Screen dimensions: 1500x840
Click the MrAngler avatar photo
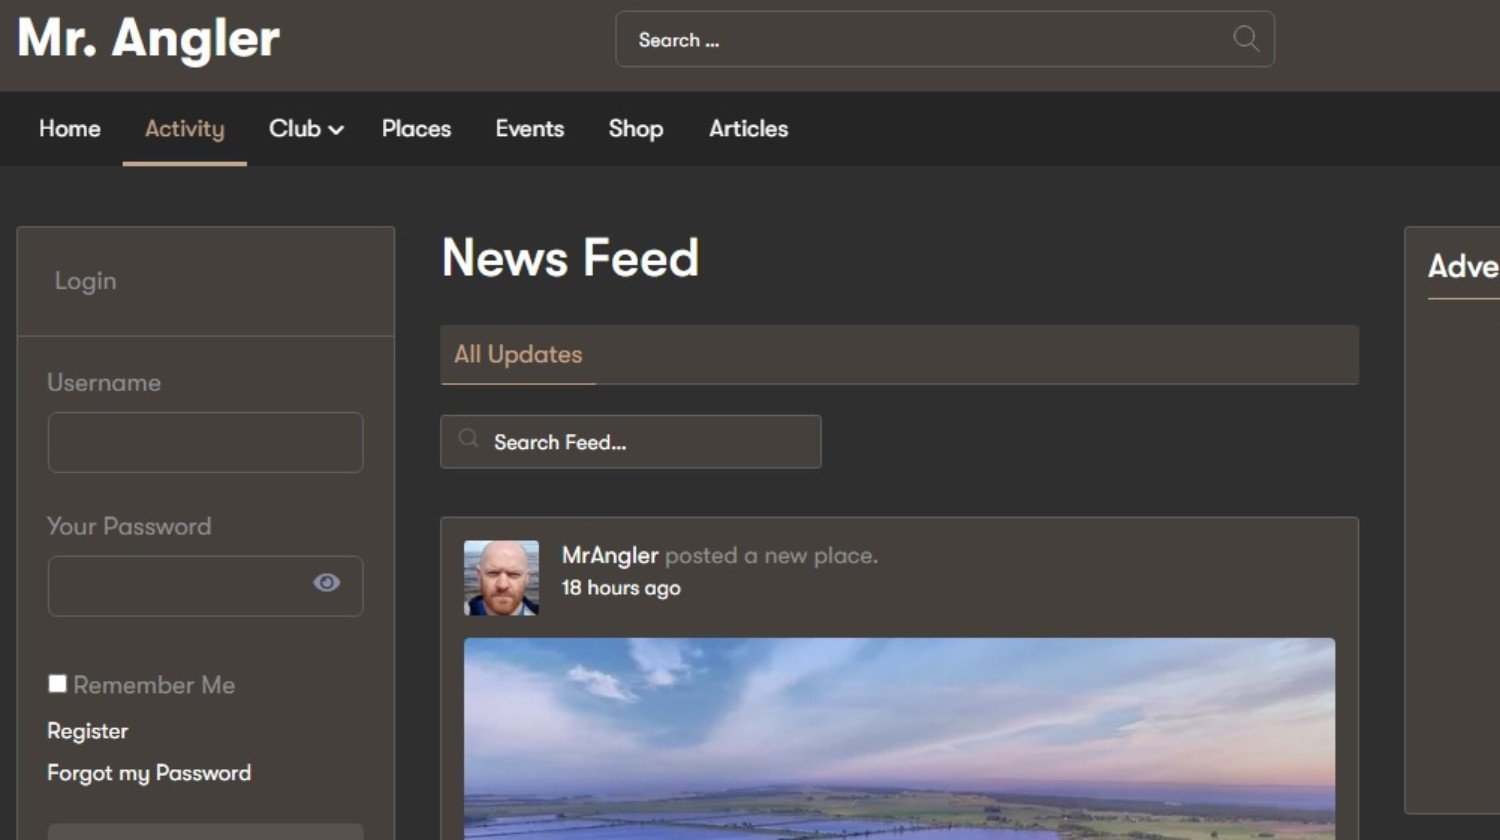point(501,578)
